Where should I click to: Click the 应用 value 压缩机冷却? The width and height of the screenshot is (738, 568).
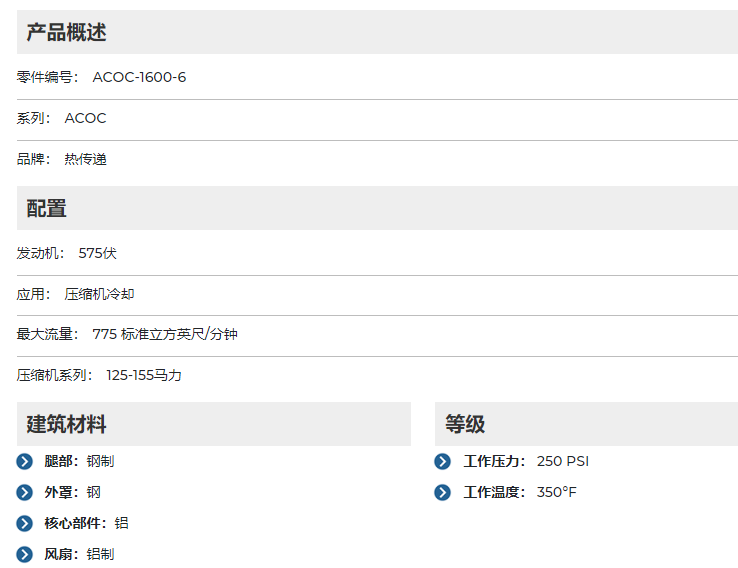[x=99, y=294]
